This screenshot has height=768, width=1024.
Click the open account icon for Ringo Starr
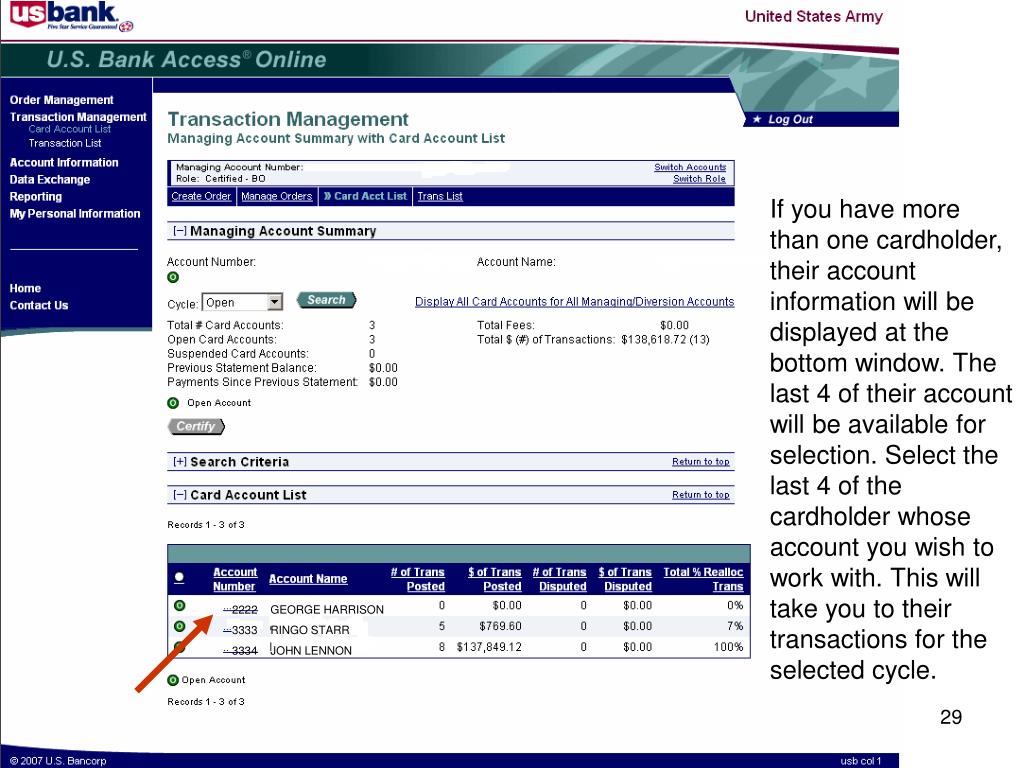180,626
